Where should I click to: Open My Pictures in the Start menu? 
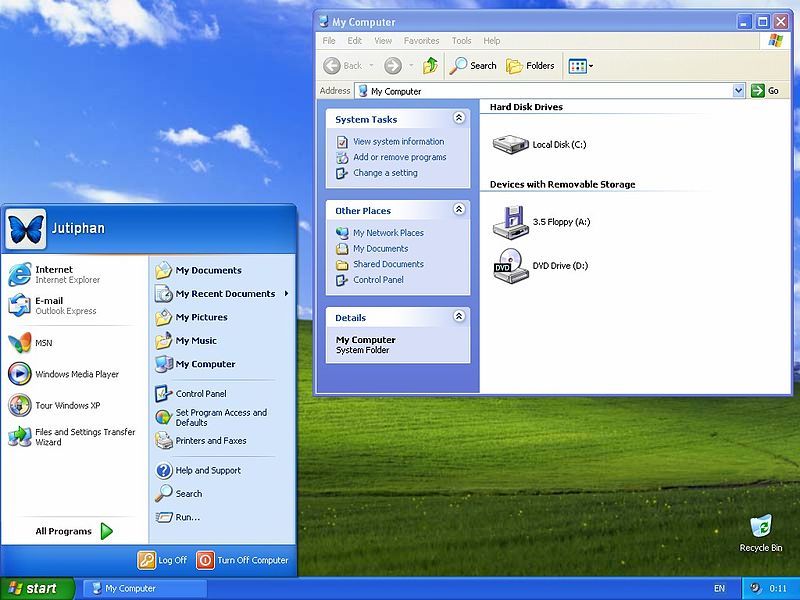point(191,317)
